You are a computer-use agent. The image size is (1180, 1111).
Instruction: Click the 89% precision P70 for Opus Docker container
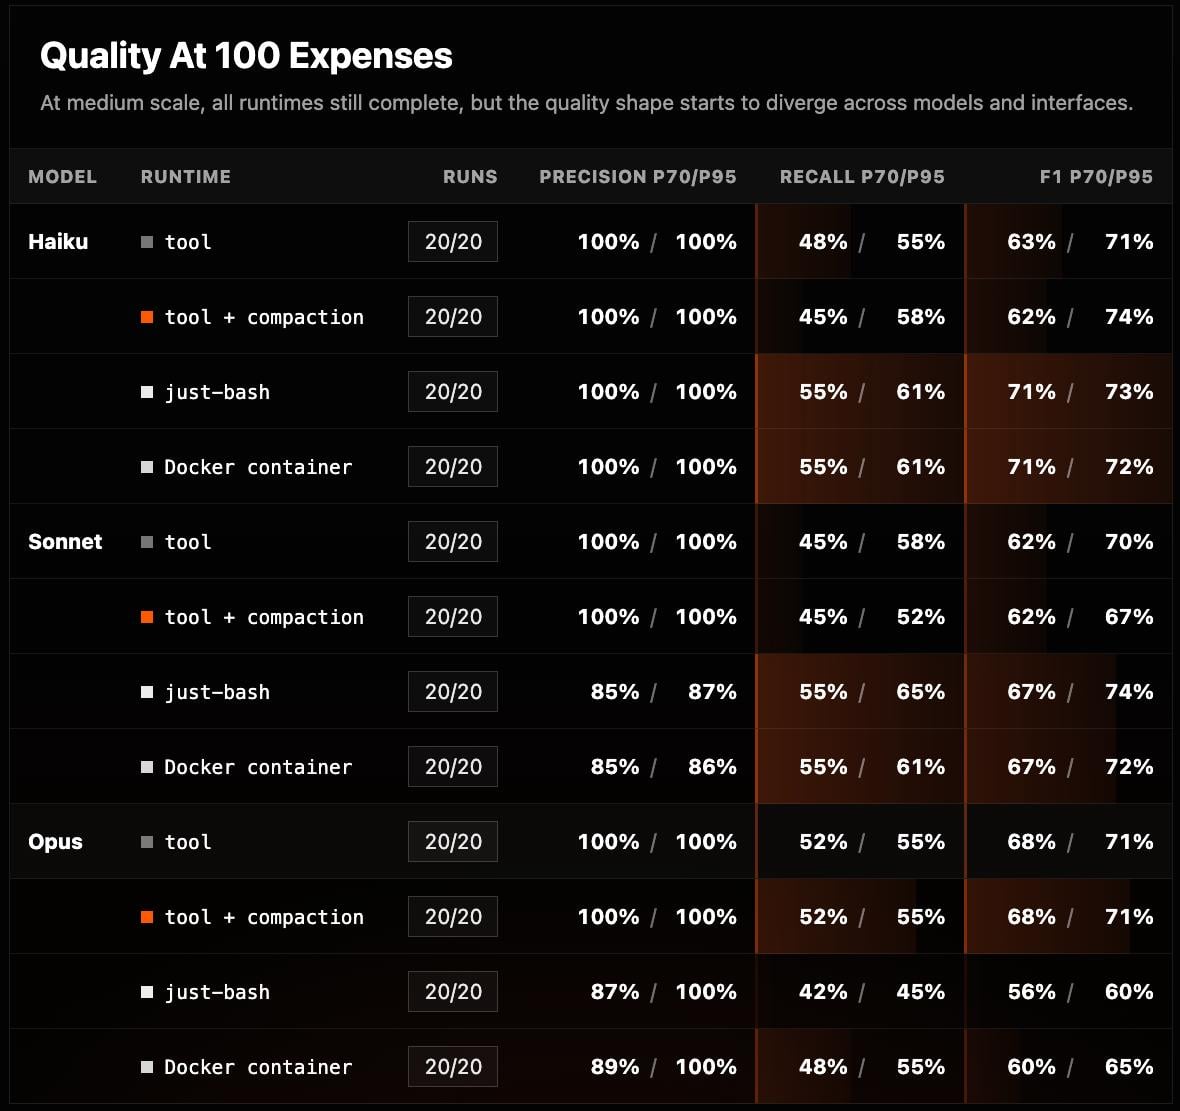tap(615, 1067)
